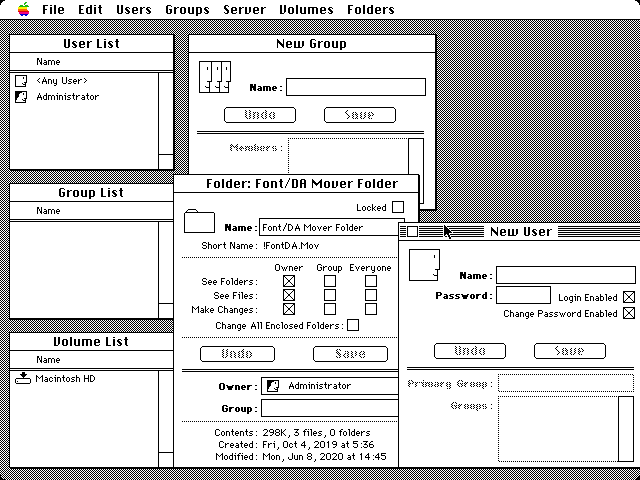Open the Server menu
This screenshot has height=480, width=640.
244,9
